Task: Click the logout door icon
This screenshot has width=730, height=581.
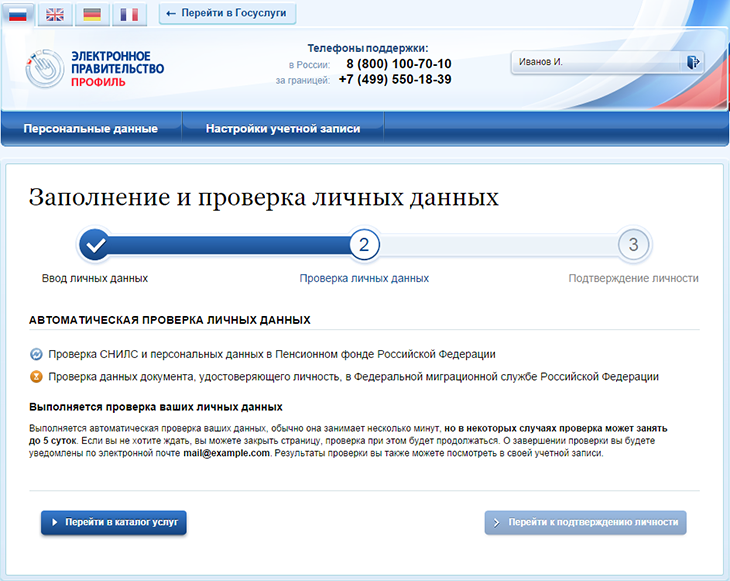Action: (693, 62)
